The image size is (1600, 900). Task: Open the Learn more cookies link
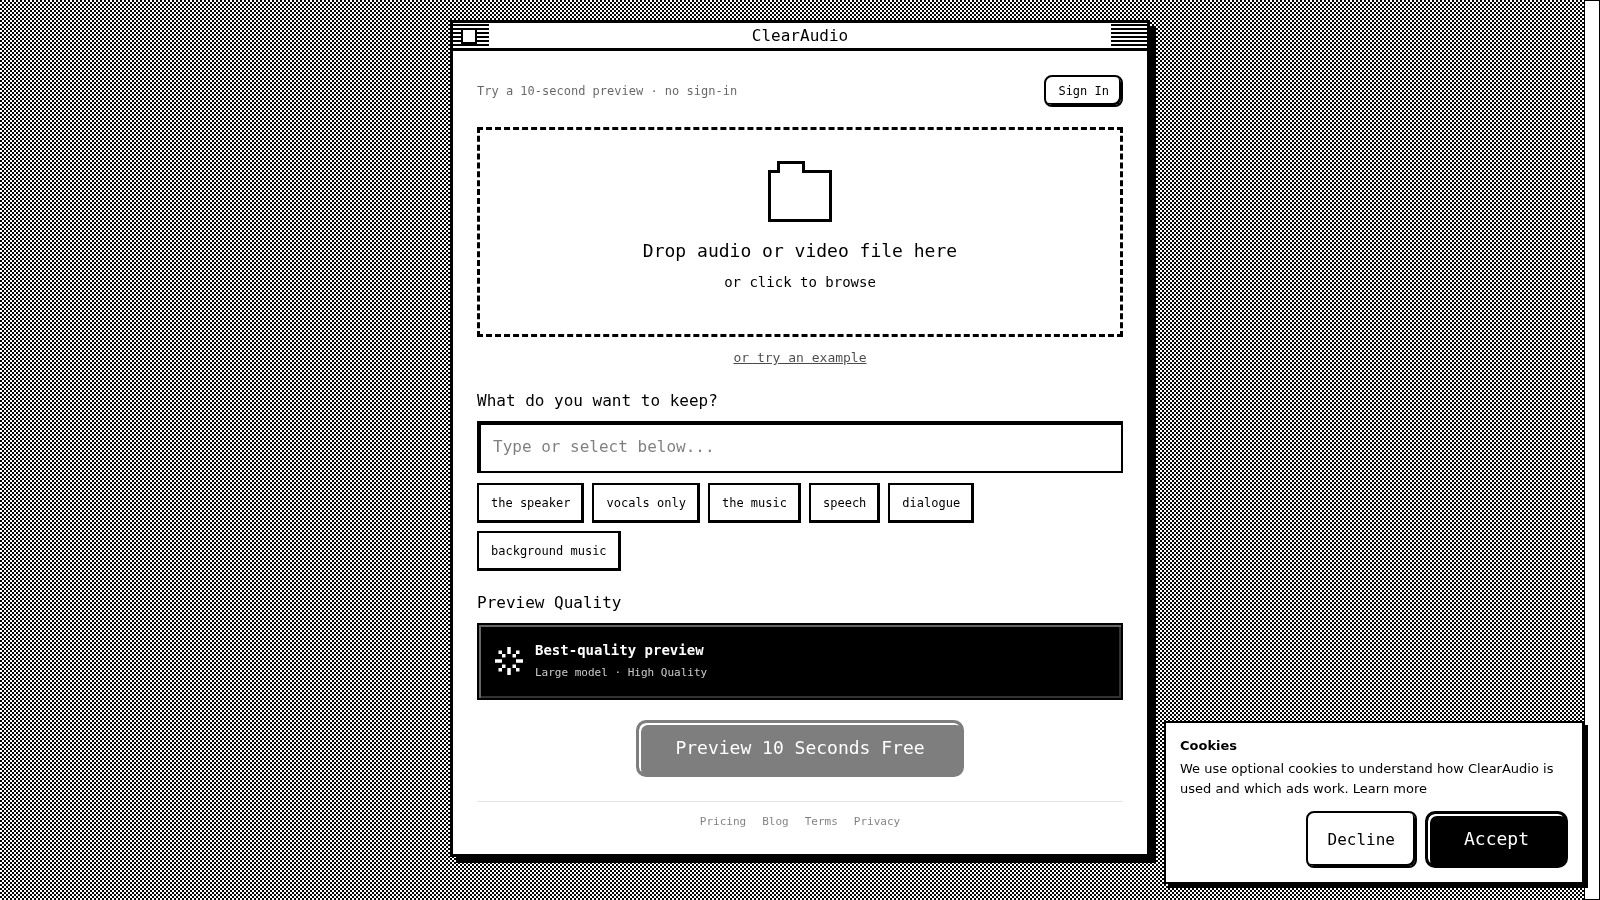click(x=1389, y=789)
